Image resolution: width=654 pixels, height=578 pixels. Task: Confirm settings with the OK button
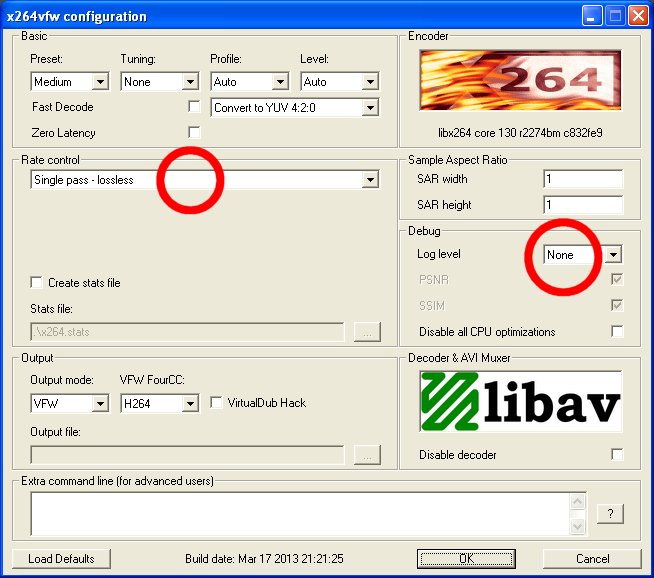(x=466, y=558)
